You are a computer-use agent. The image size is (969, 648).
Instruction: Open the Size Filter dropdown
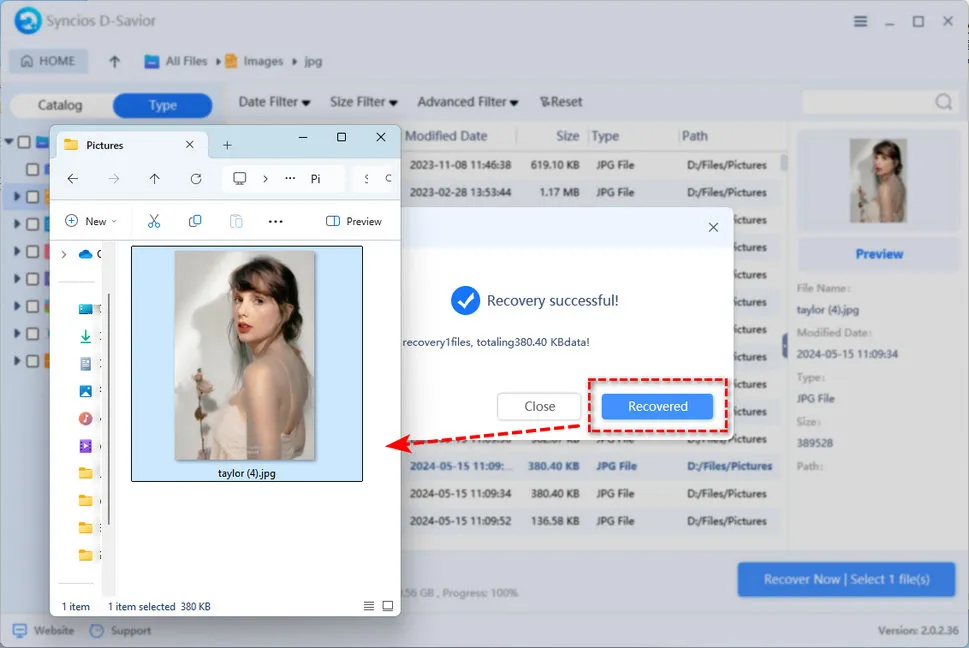pos(364,102)
